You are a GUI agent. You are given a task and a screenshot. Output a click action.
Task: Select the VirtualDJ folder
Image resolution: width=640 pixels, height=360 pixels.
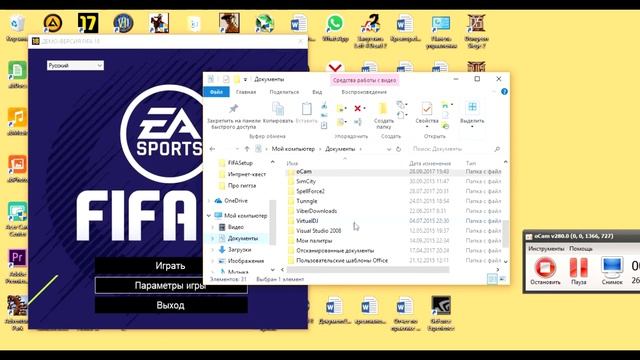coord(307,221)
